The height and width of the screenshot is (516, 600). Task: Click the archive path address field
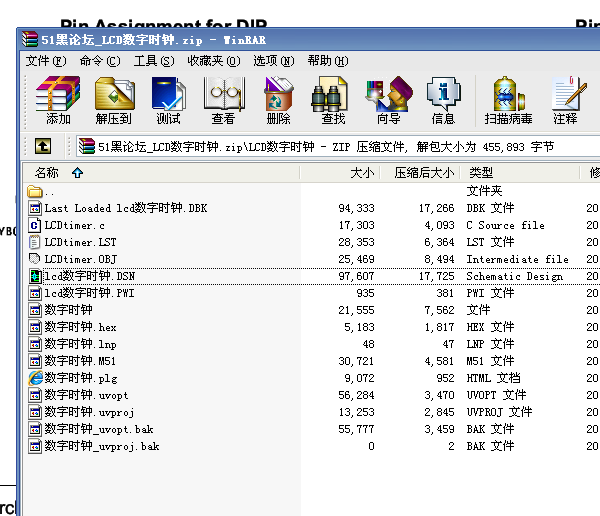tap(338, 146)
